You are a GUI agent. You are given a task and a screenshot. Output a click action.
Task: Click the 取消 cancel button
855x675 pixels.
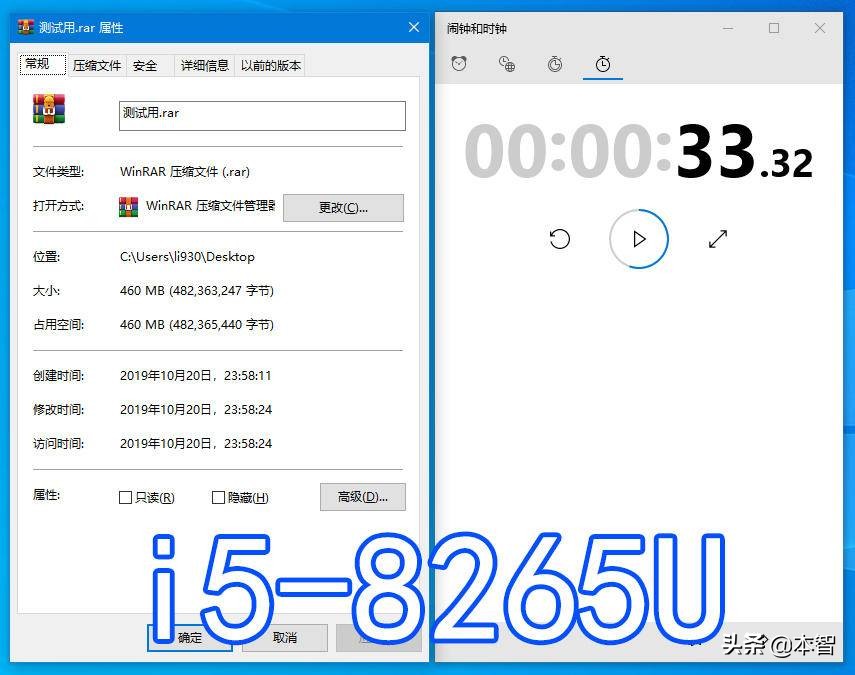point(284,638)
